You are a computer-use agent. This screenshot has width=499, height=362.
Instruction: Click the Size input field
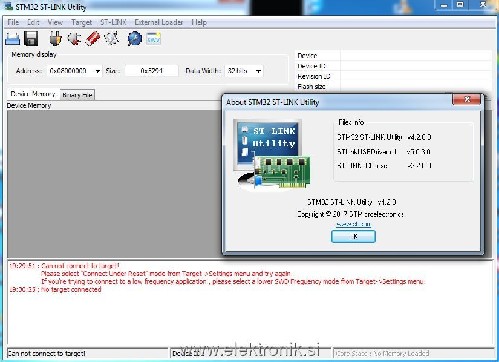tap(151, 71)
